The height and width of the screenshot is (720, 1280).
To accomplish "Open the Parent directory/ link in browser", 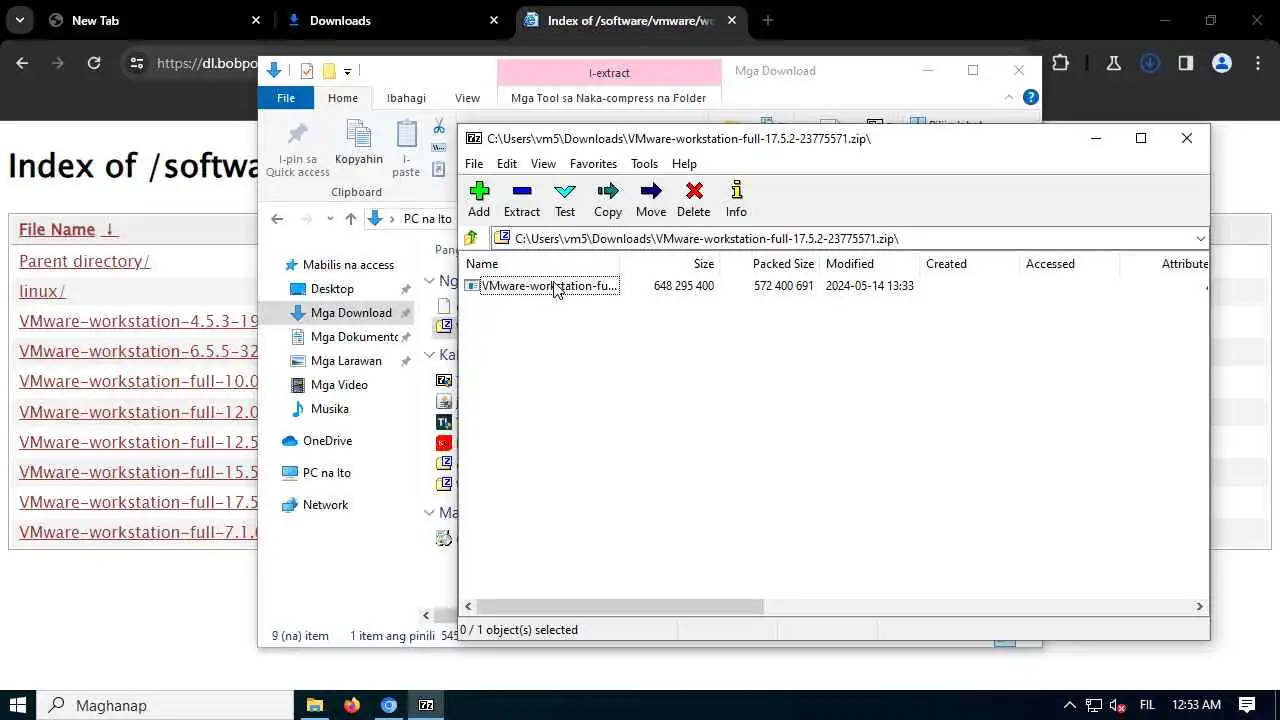I will point(84,261).
